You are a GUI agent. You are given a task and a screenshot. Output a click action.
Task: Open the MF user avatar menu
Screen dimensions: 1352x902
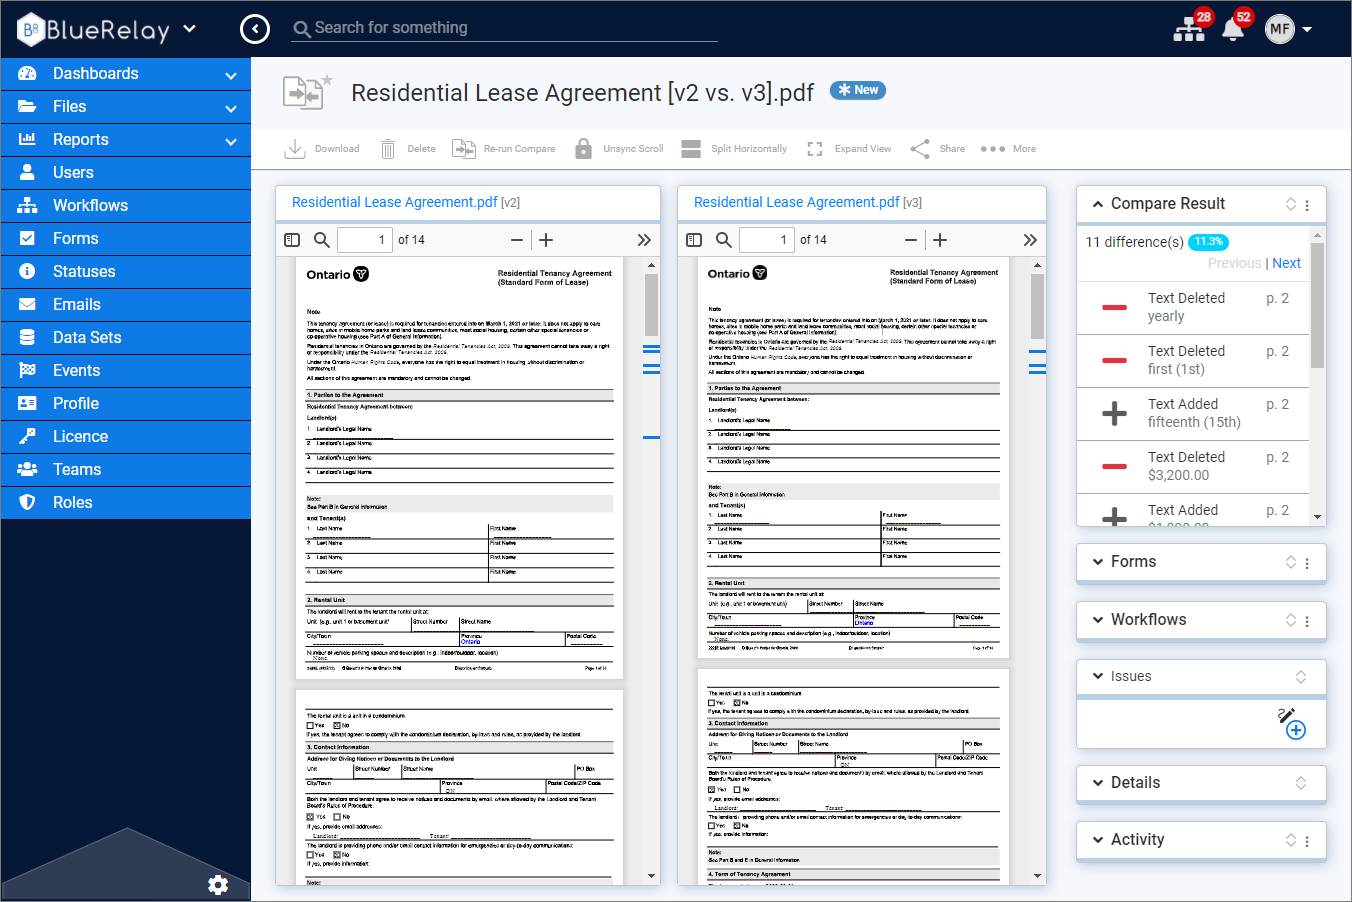pyautogui.click(x=1288, y=29)
